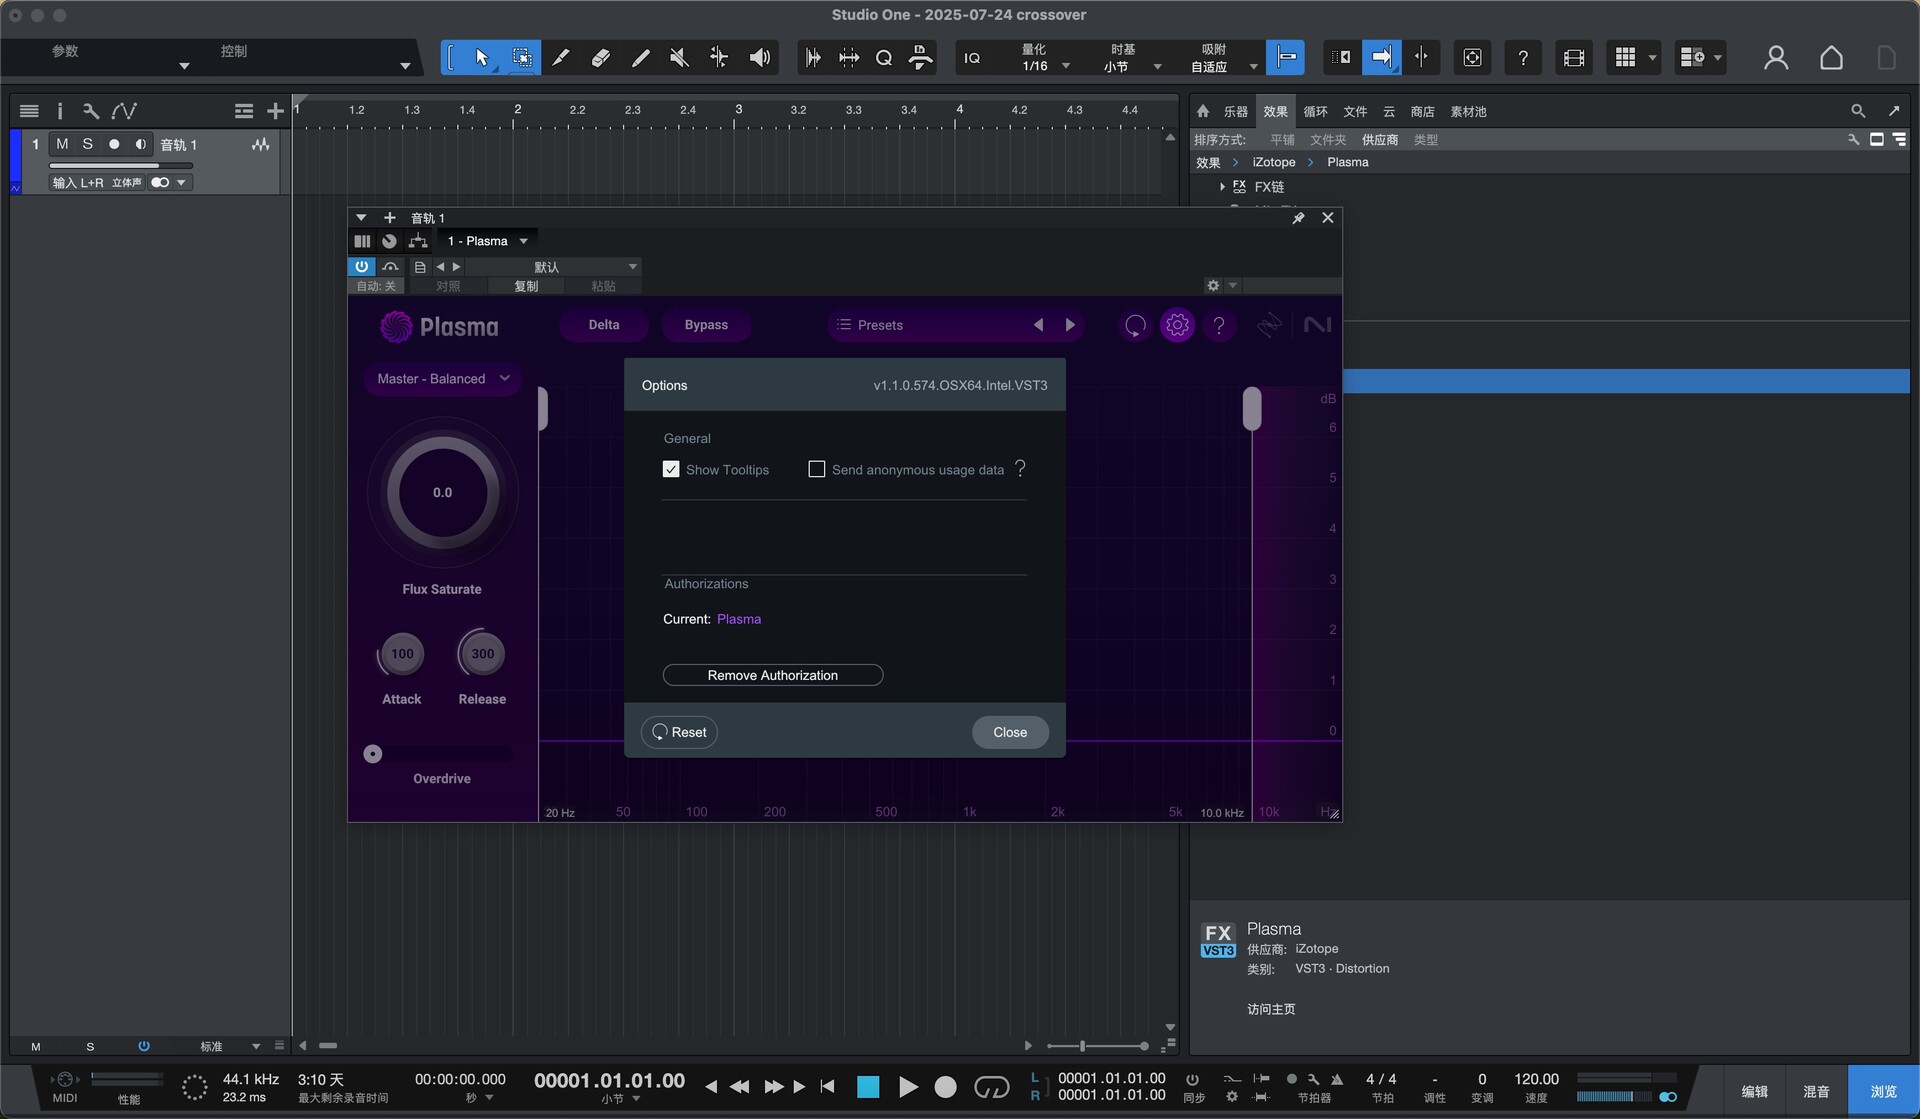Viewport: 1920px width, 1119px height.
Task: Open the 吸附 自适应 snap dropdown
Action: click(x=1222, y=58)
